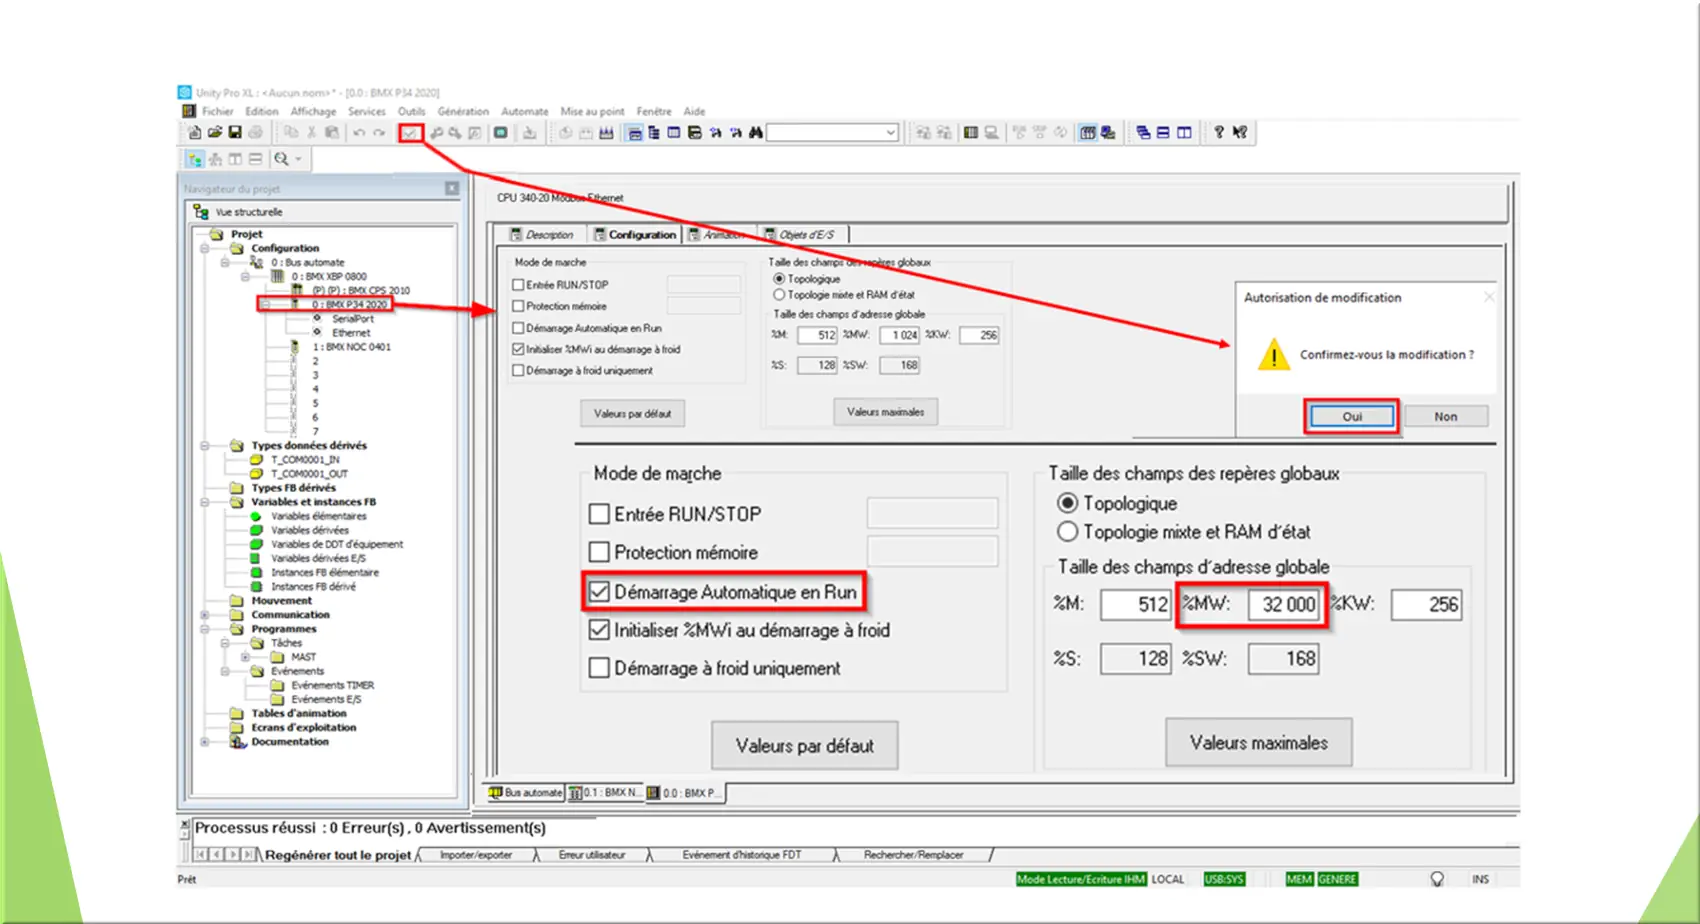Confirm modification with Oui button

click(1351, 416)
